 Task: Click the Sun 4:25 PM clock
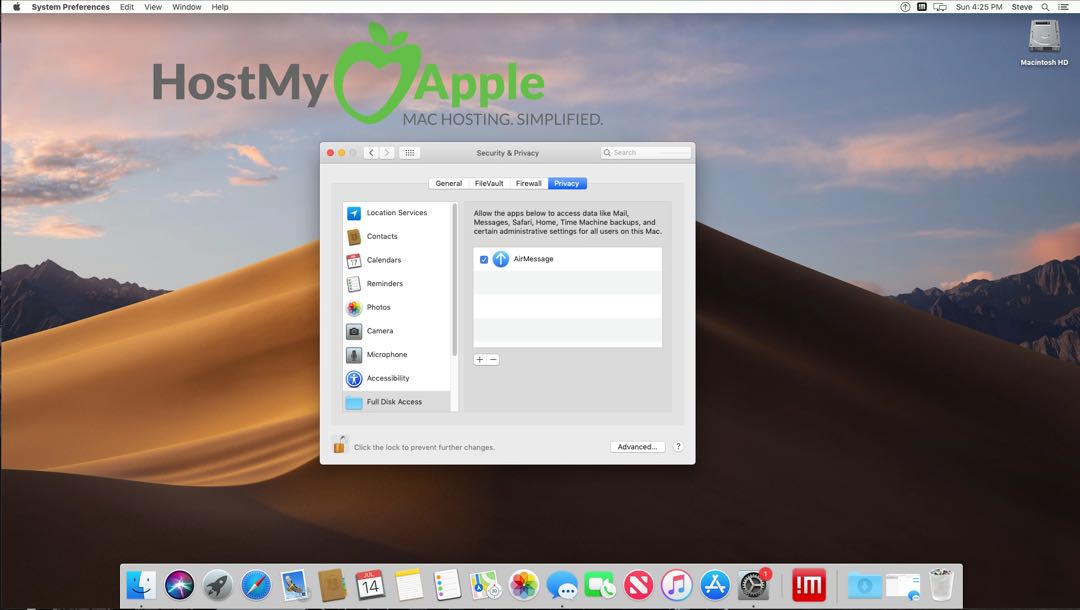pos(979,7)
